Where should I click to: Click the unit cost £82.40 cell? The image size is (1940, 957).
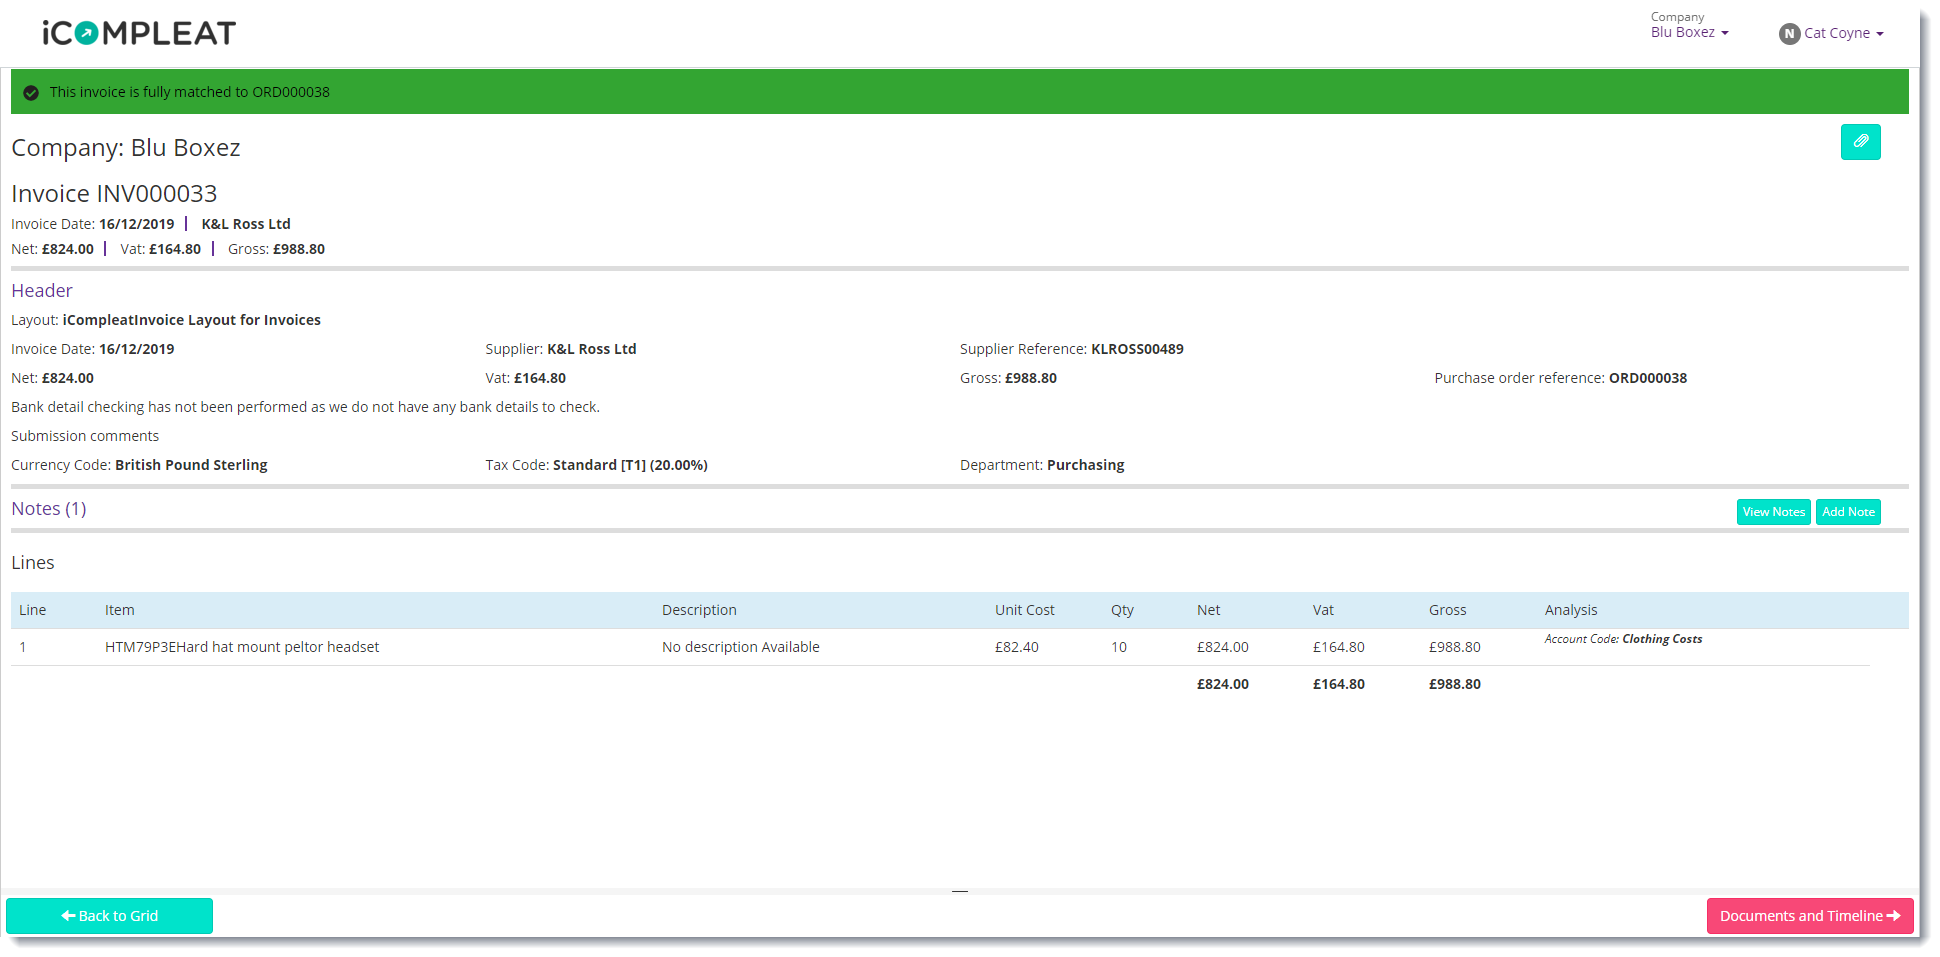click(1017, 647)
